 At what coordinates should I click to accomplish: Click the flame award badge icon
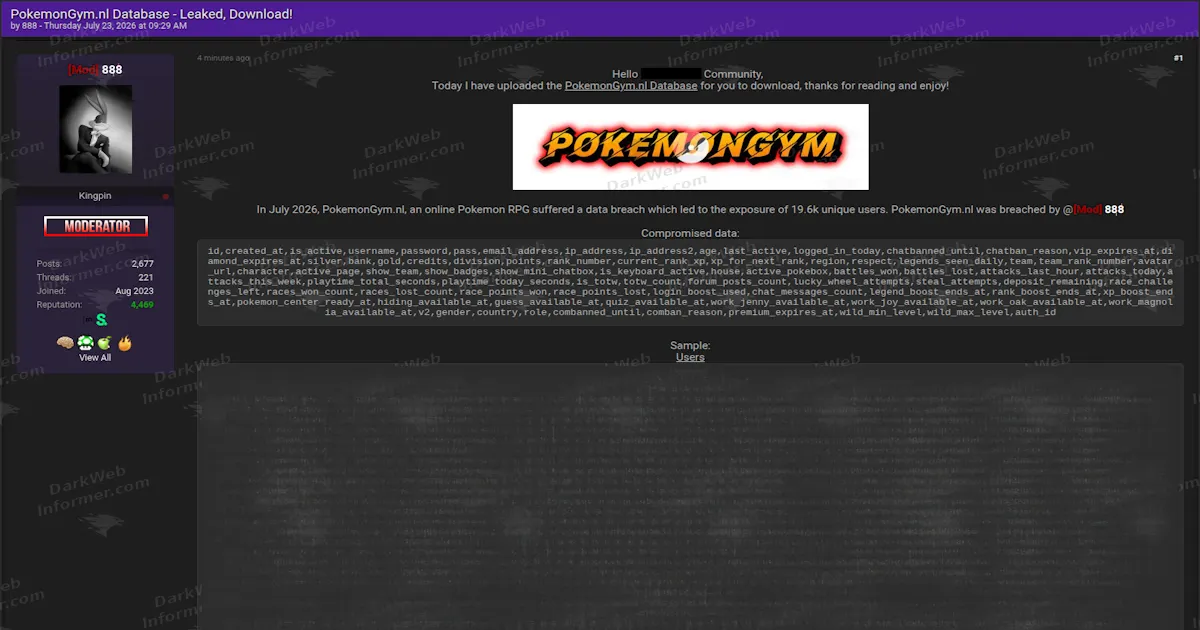125,343
